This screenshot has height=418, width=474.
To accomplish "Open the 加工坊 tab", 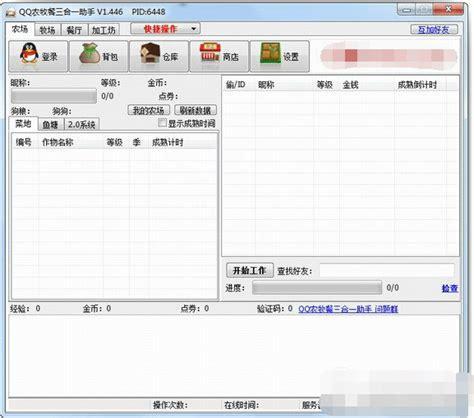I will point(104,30).
